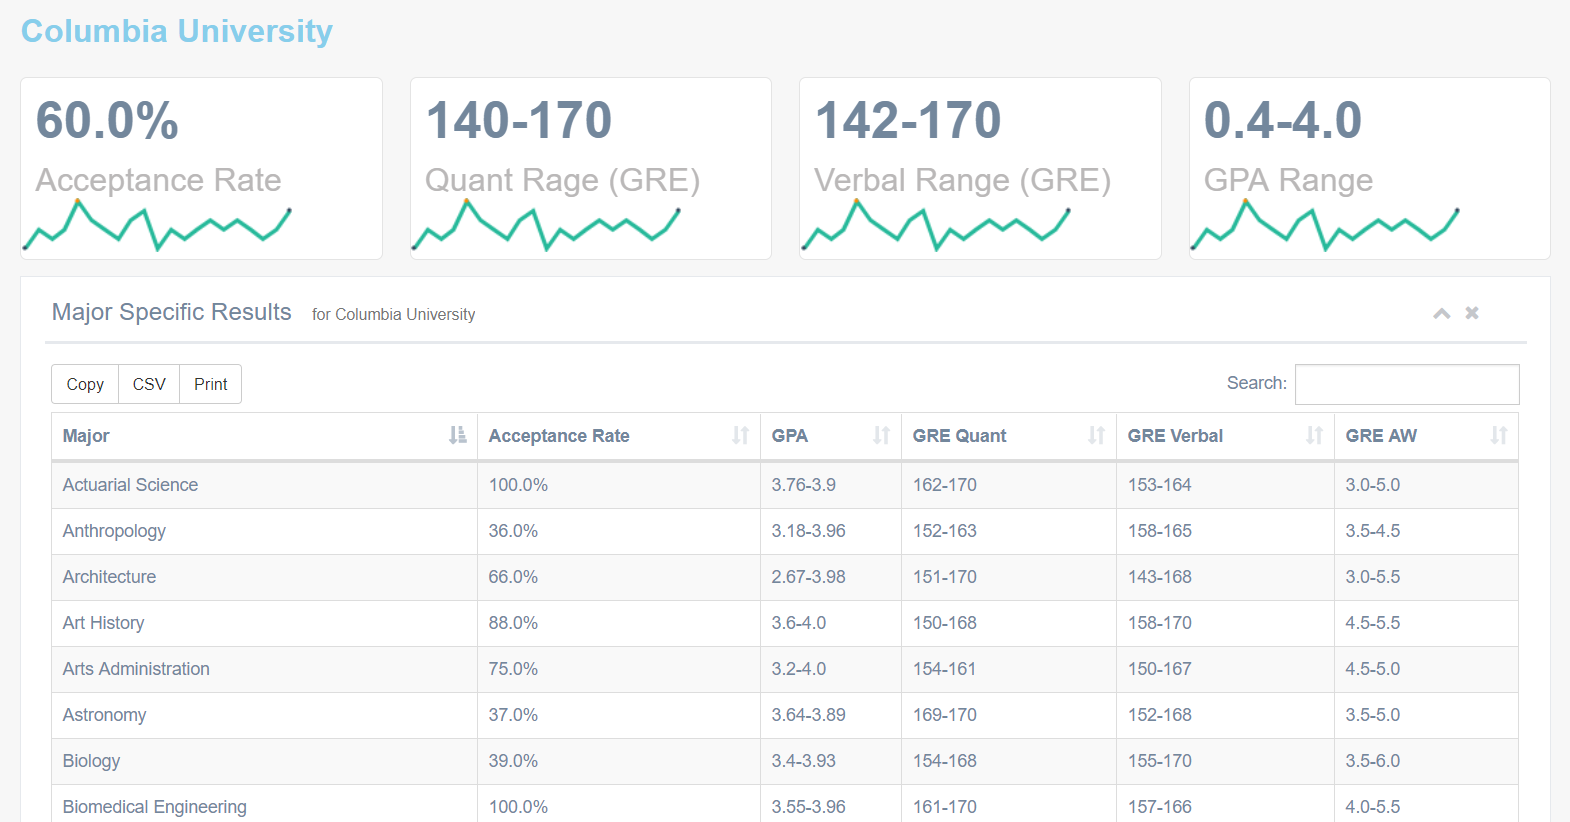
Task: Click the 60.0% acceptance rate value
Action: coord(107,121)
